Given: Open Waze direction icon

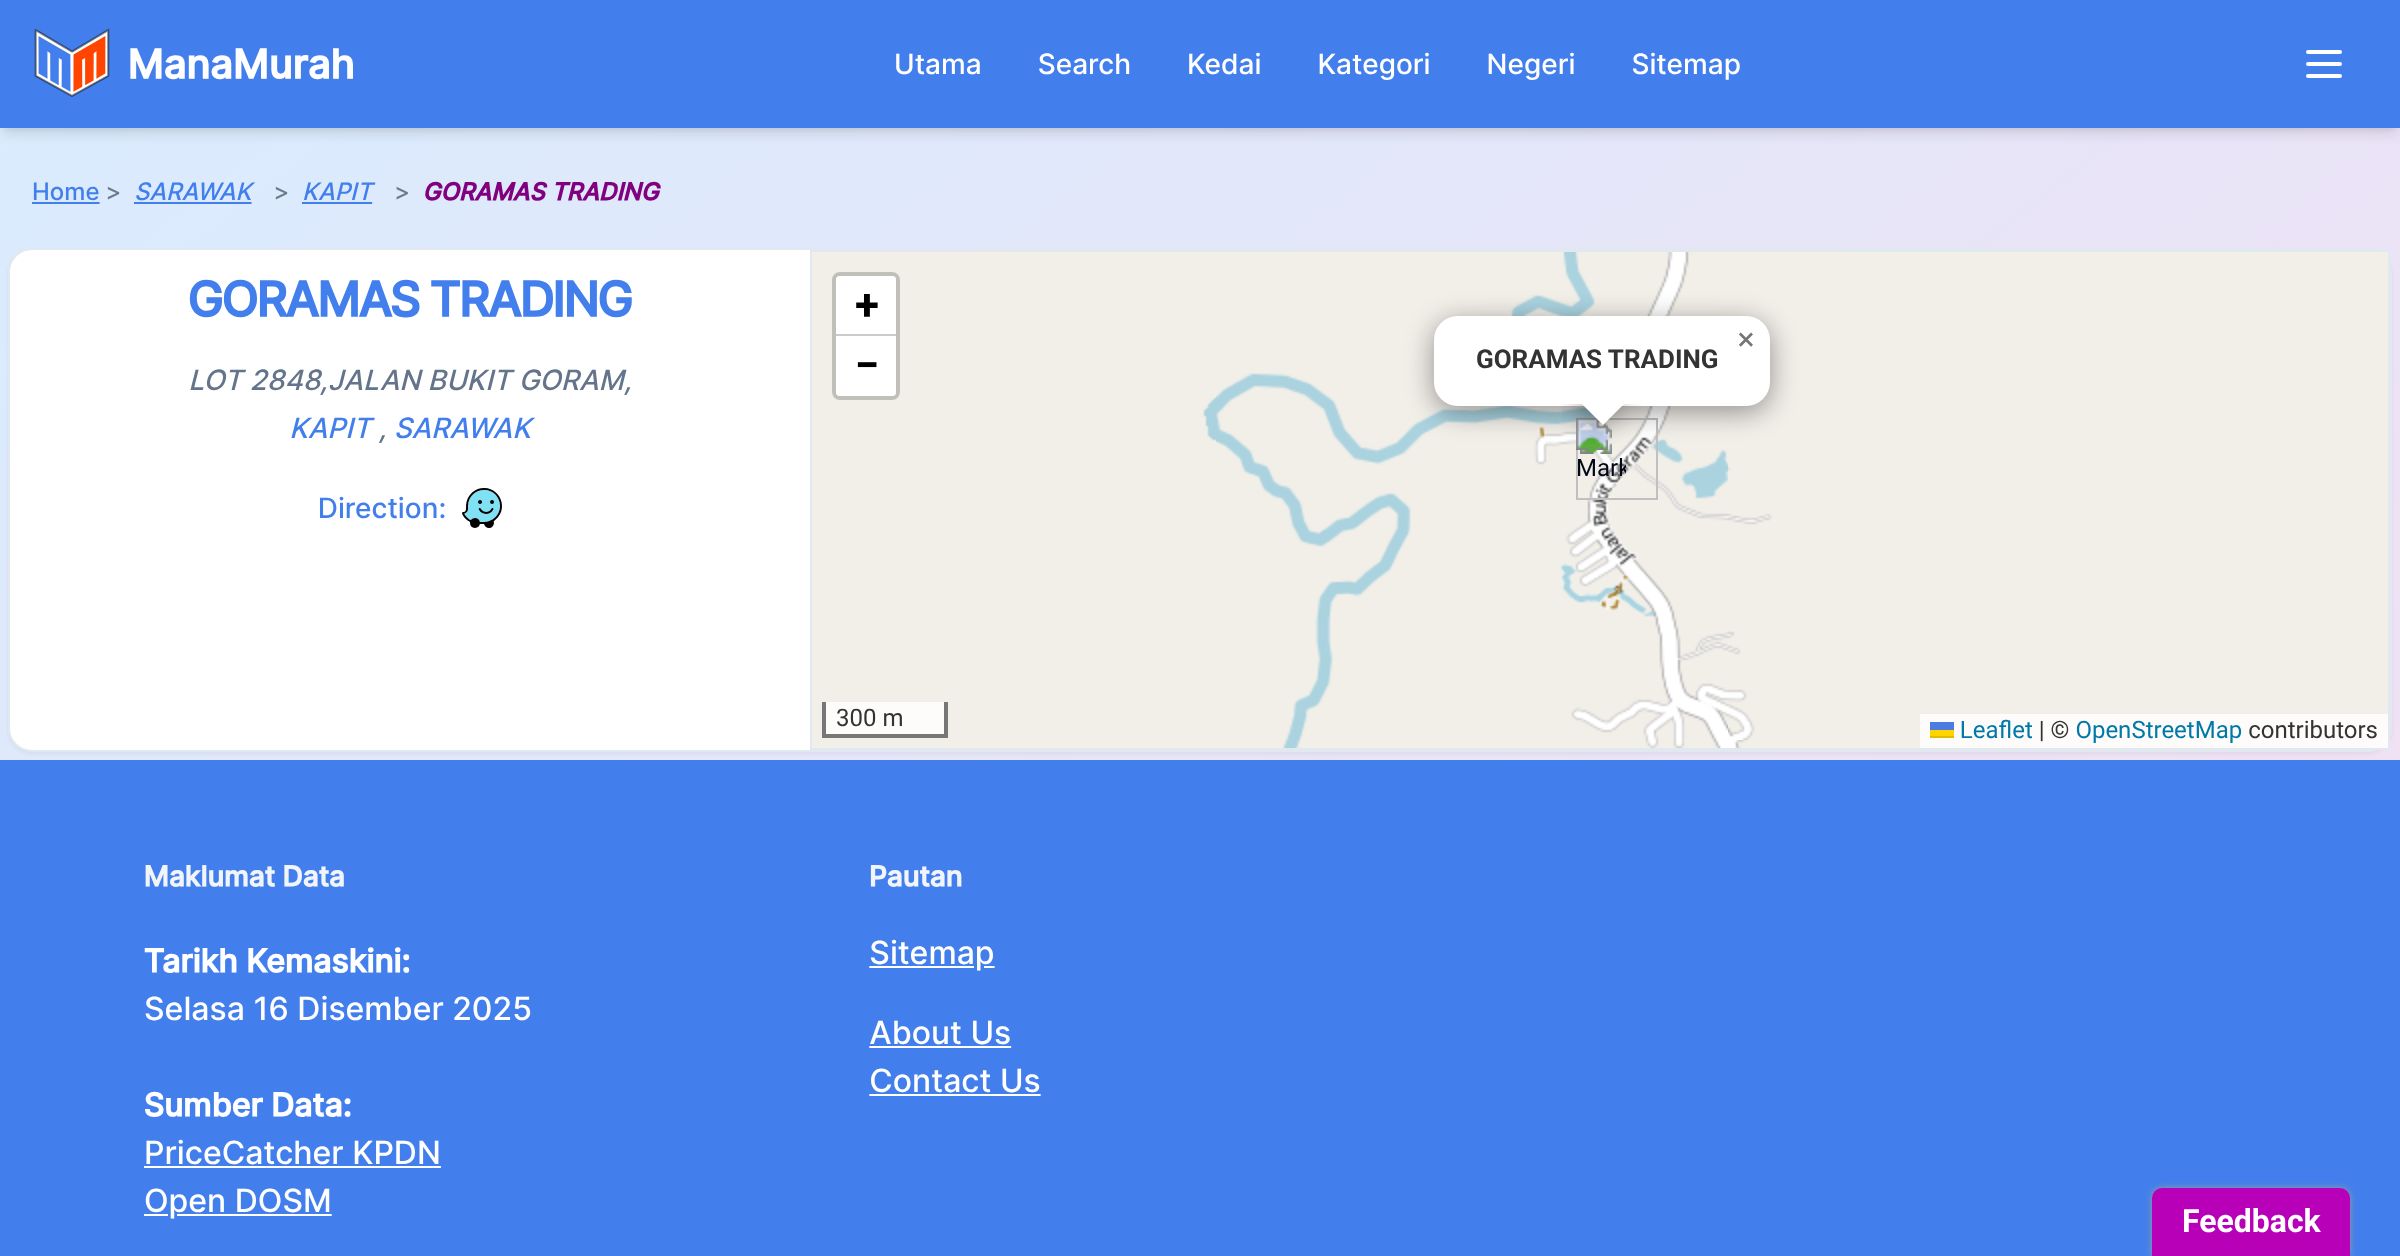Looking at the screenshot, I should coord(482,508).
